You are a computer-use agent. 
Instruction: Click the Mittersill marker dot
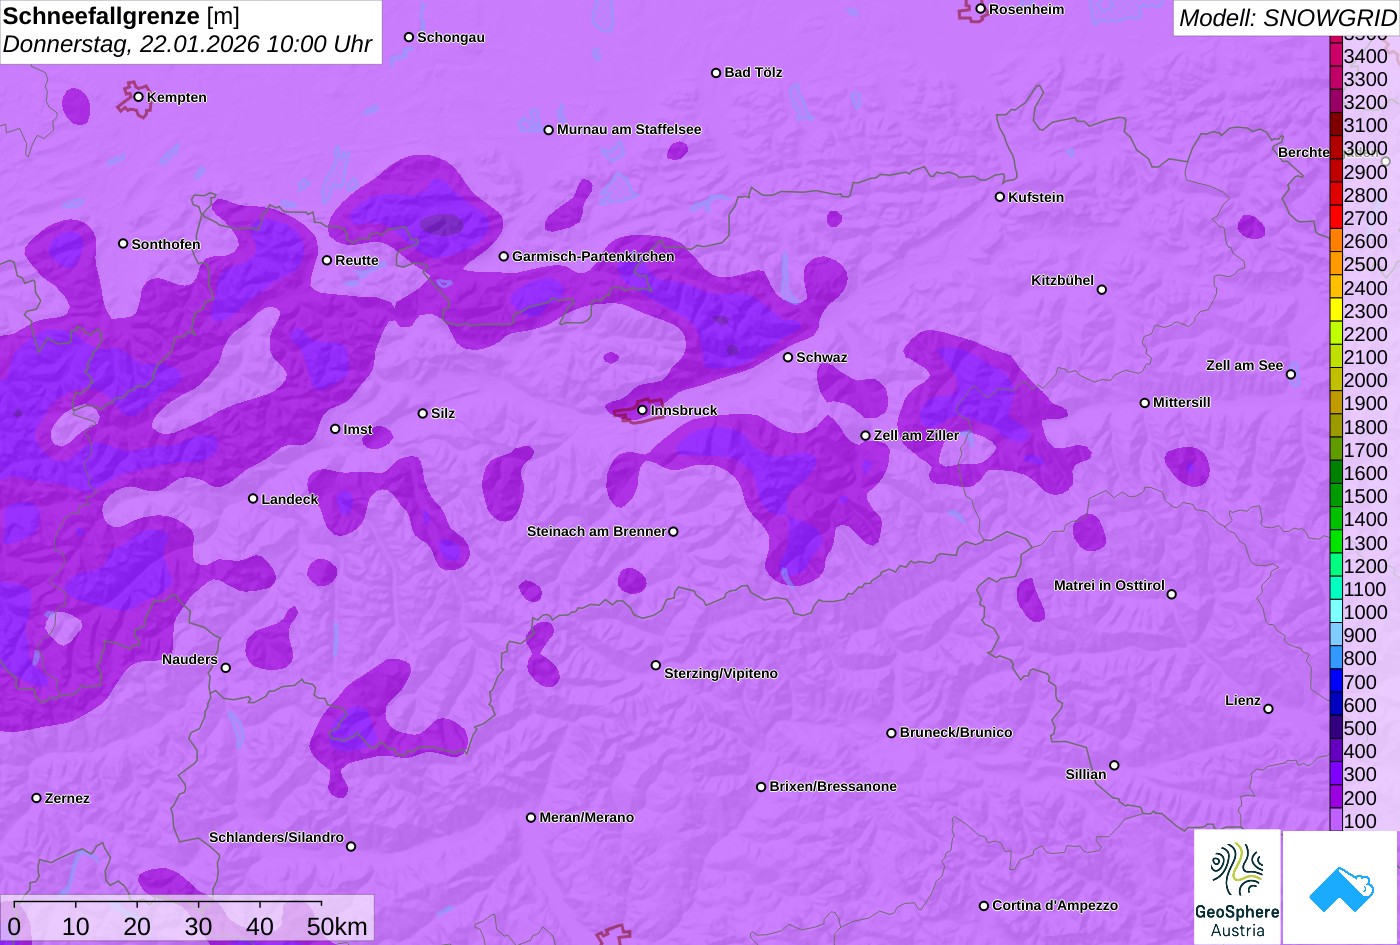point(1145,403)
